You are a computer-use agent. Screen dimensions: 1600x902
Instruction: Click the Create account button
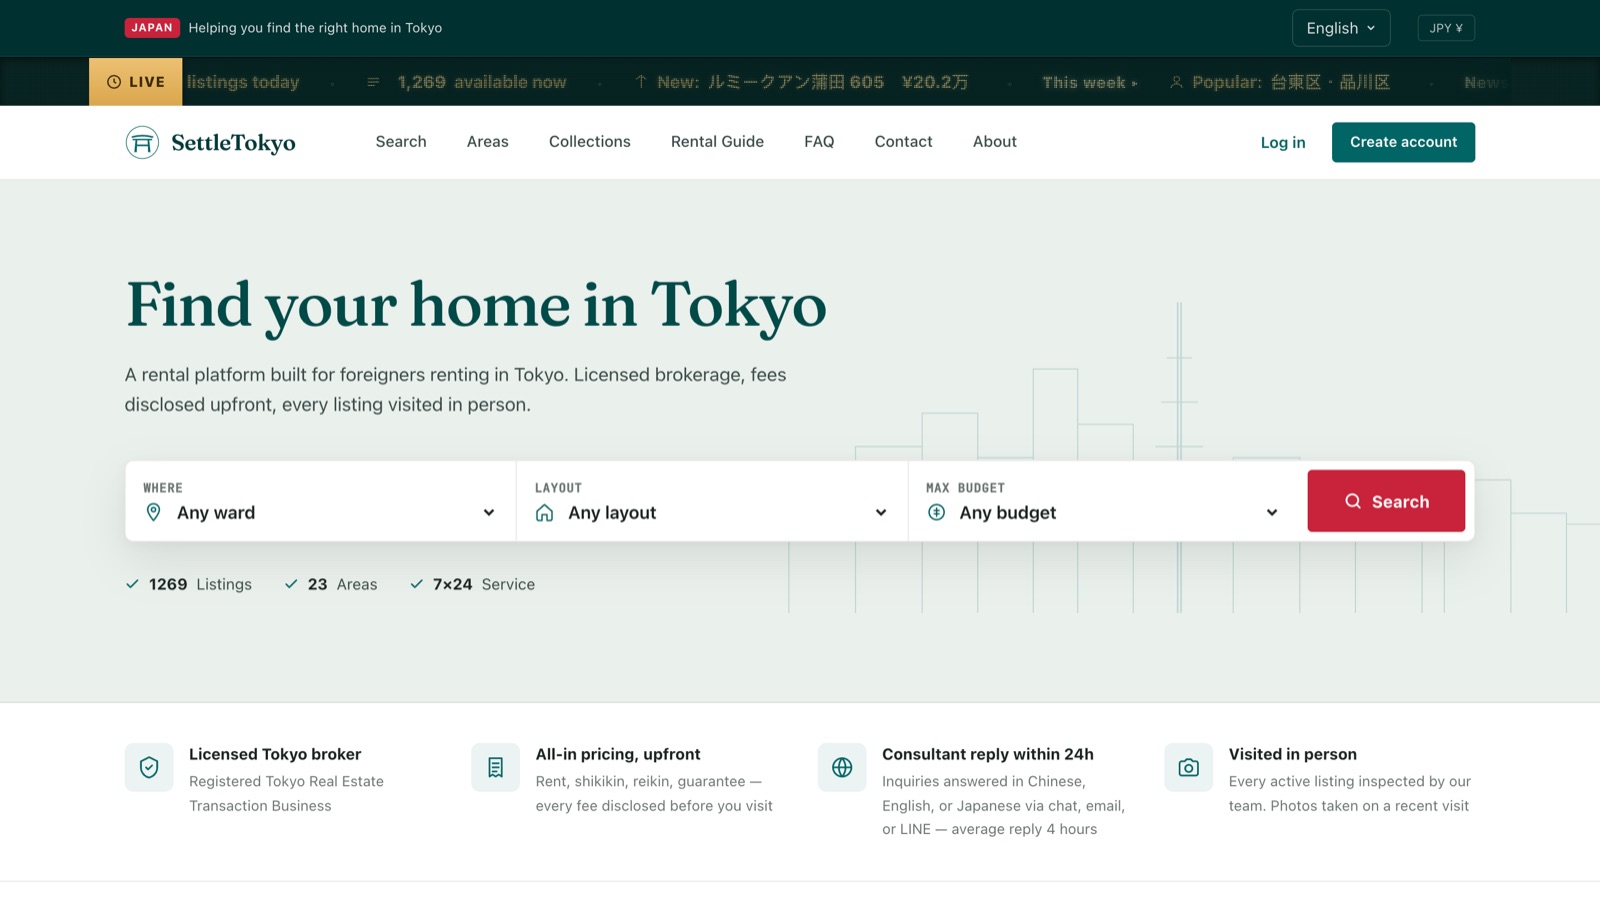1403,142
